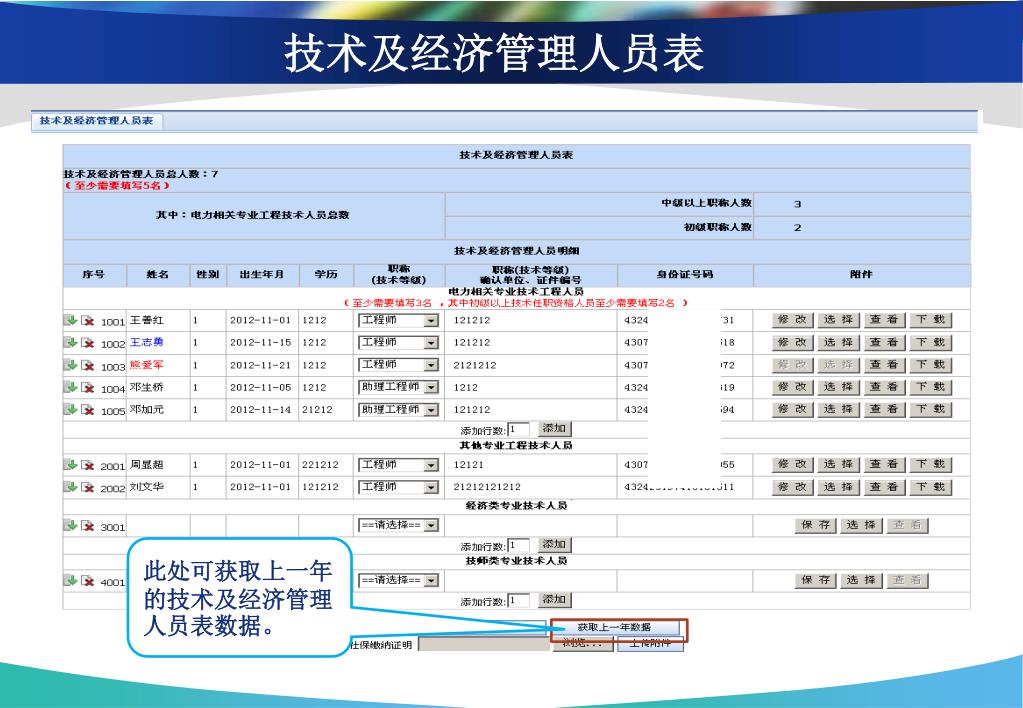
Task: Click 修改 button for row 1002
Action: click(792, 343)
